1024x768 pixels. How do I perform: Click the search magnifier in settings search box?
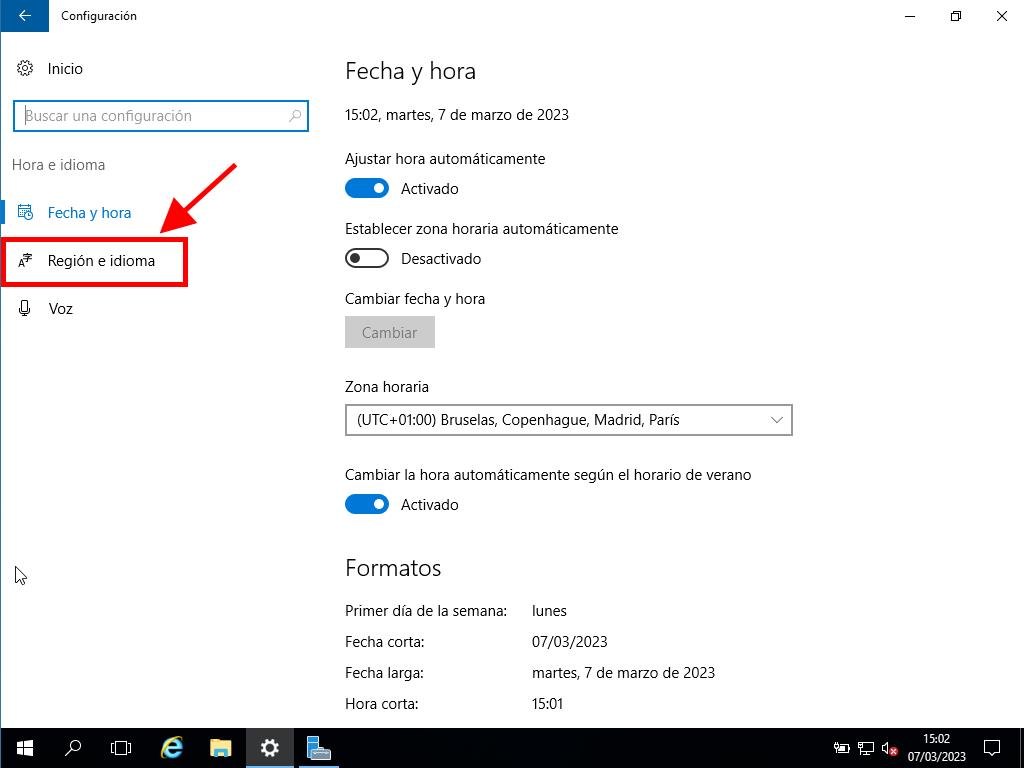(295, 116)
